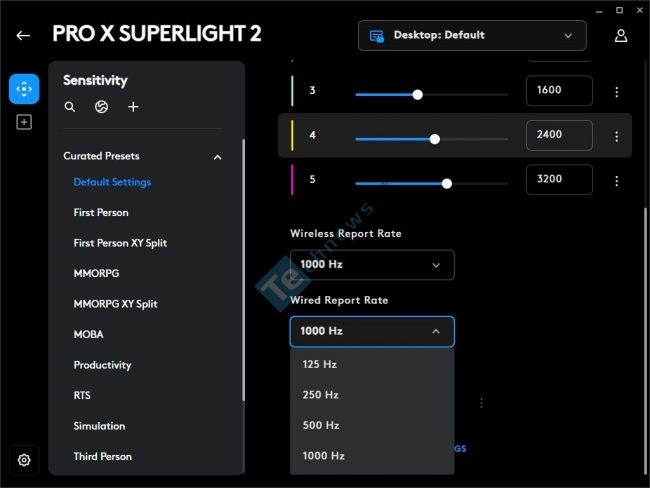The height and width of the screenshot is (488, 650).
Task: Open options menu for DPI level 3
Action: coord(616,92)
